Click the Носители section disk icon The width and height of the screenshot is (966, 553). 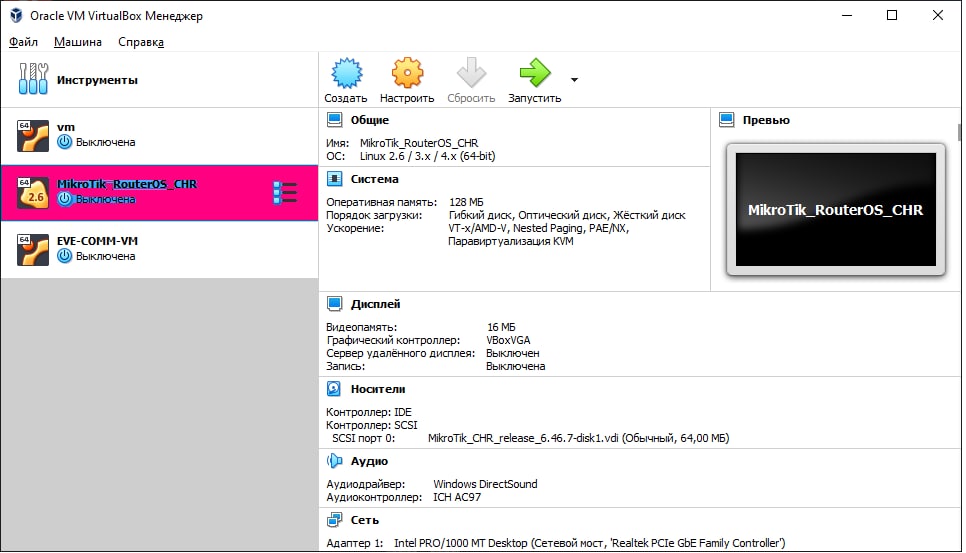[x=334, y=389]
